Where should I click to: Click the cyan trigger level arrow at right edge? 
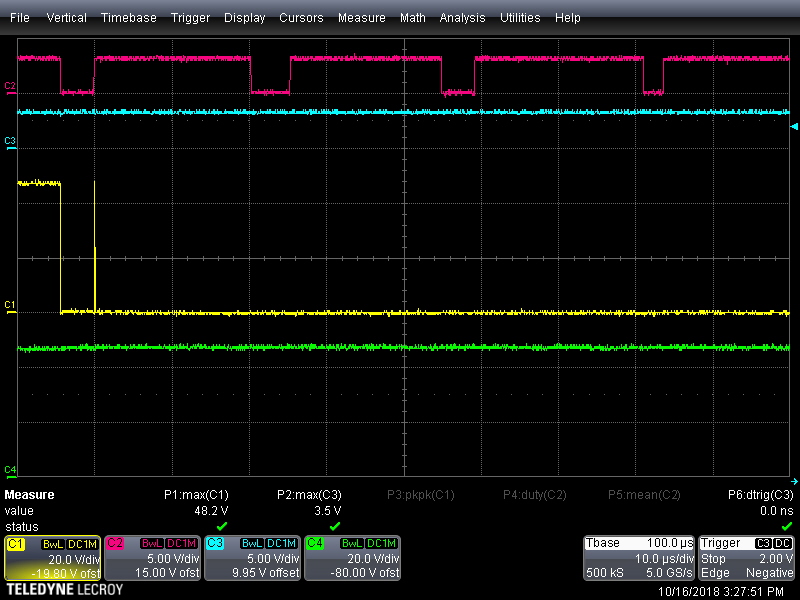794,126
